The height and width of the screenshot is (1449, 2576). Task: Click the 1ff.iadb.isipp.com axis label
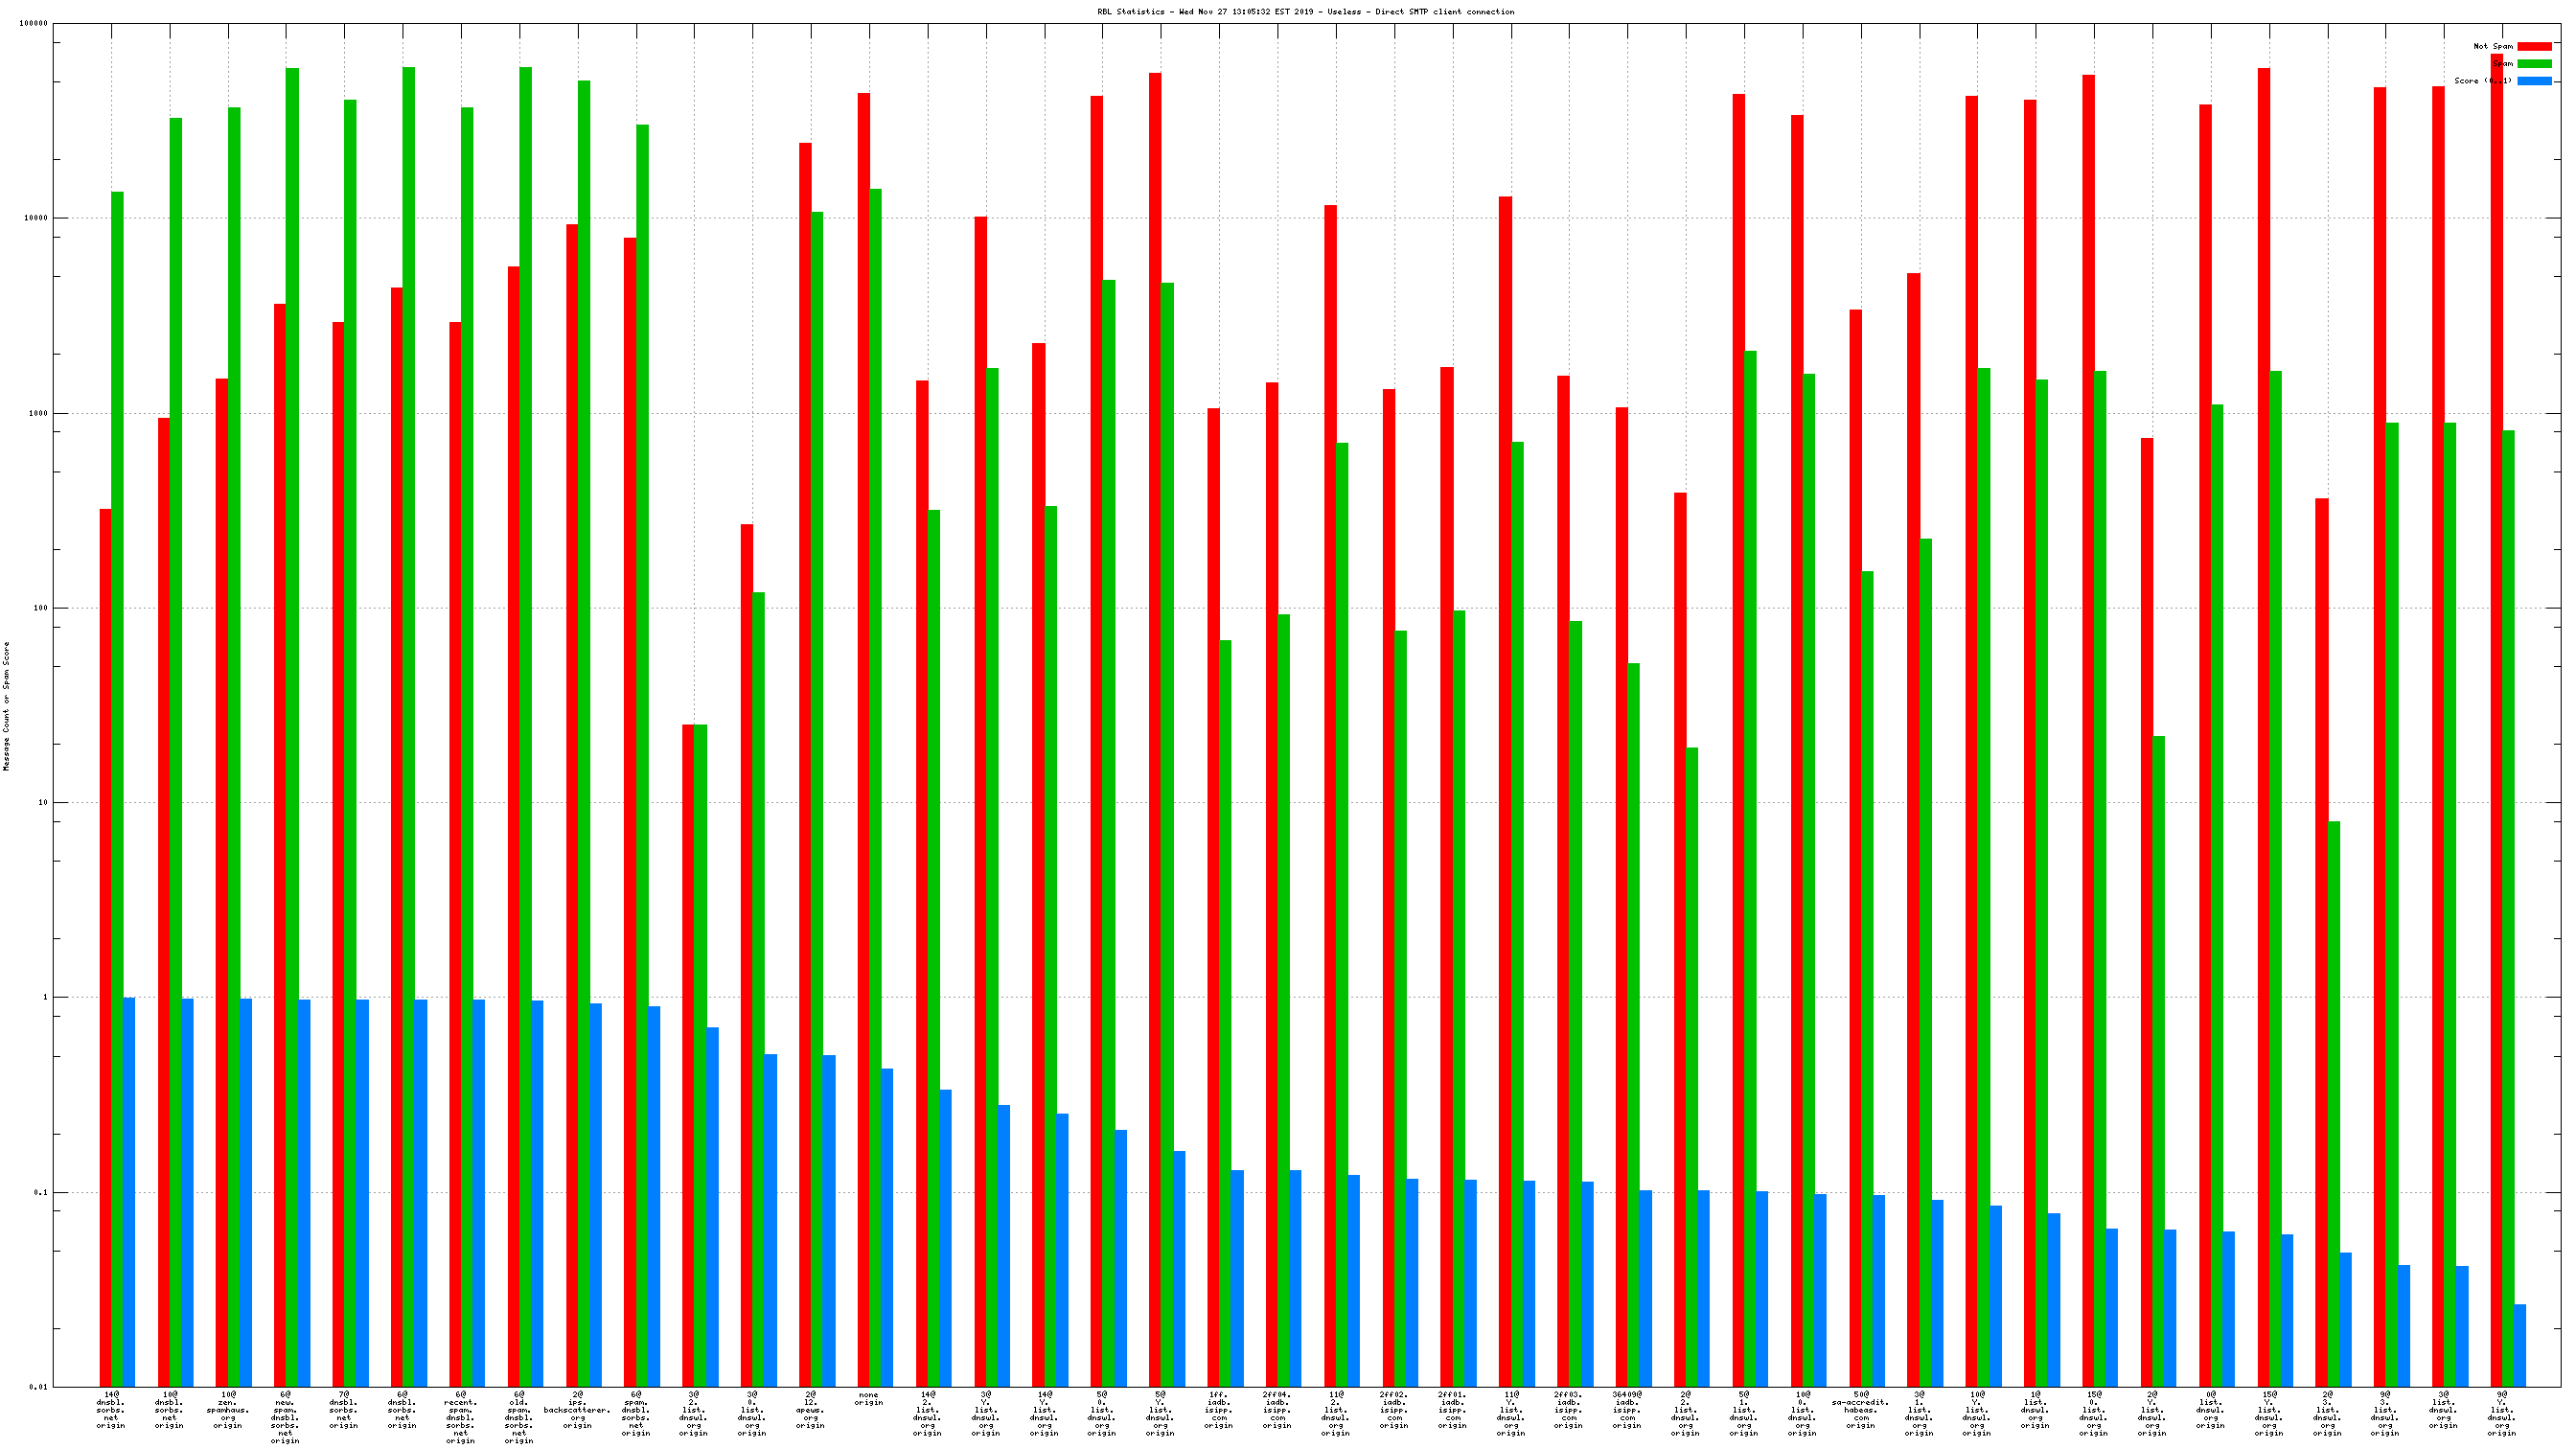coord(1218,1409)
